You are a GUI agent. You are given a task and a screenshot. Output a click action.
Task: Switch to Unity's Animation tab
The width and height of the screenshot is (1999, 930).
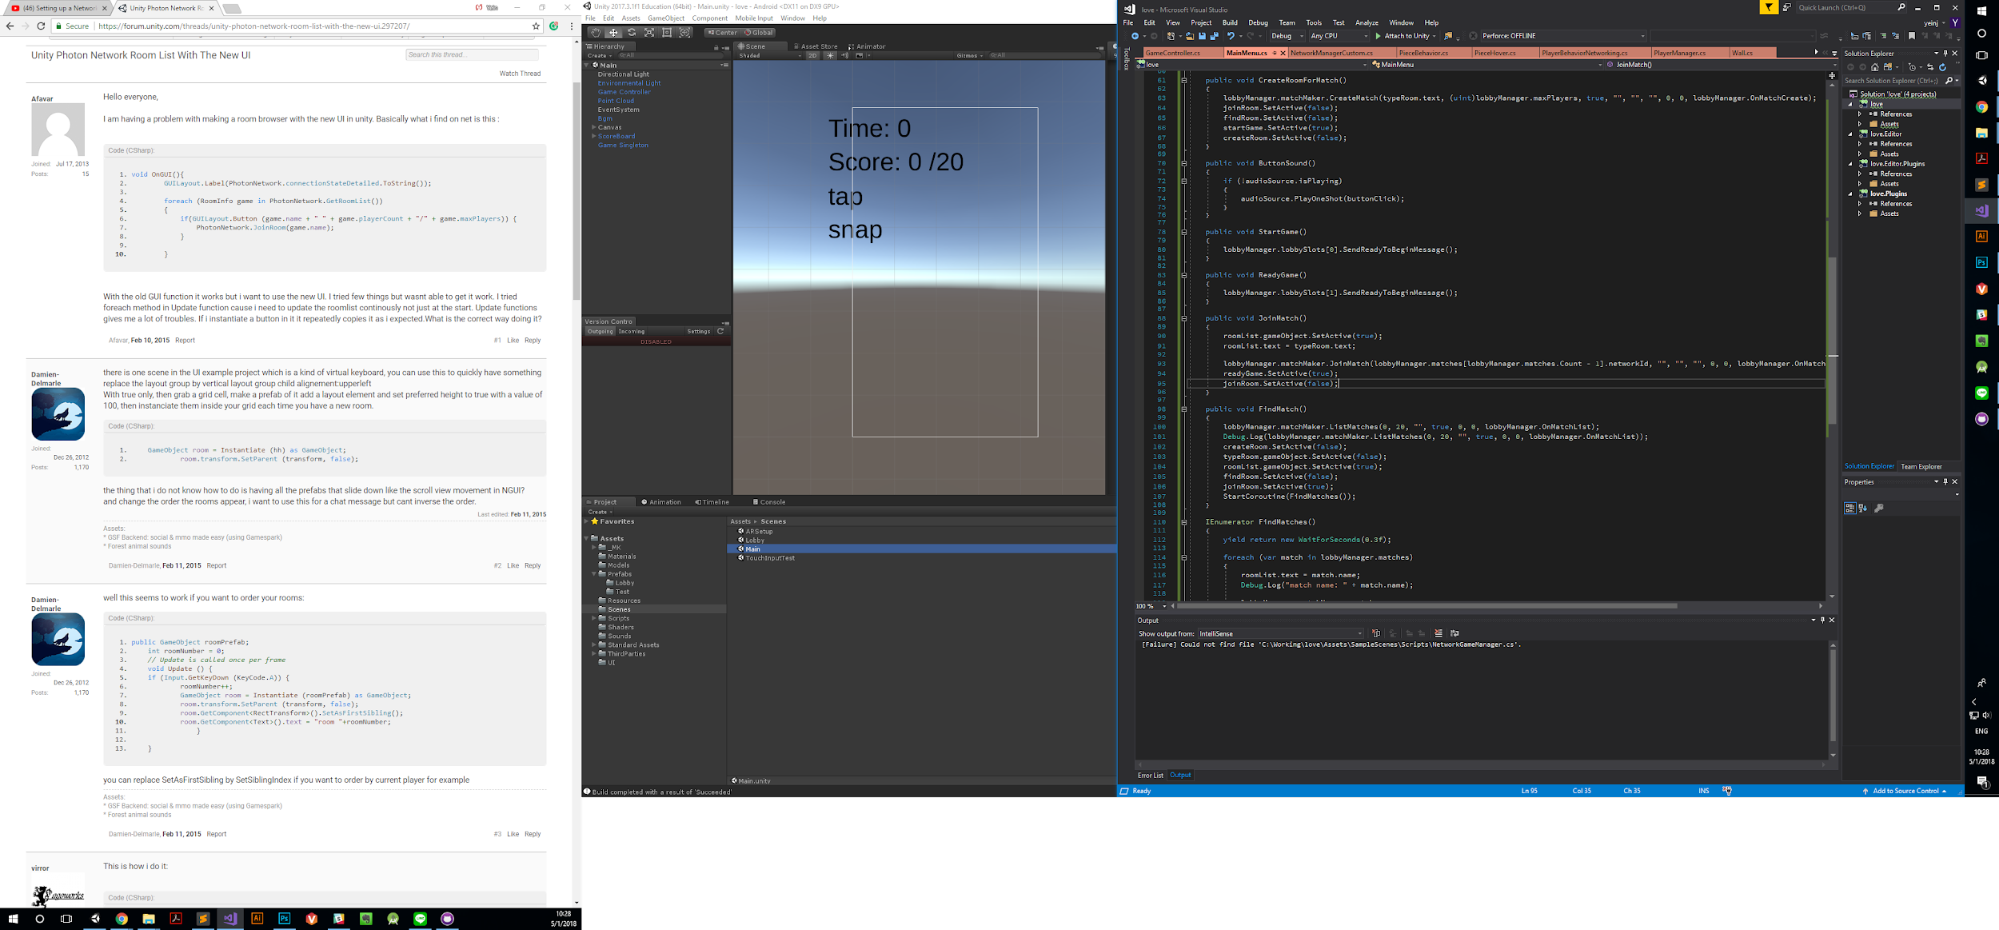click(661, 502)
